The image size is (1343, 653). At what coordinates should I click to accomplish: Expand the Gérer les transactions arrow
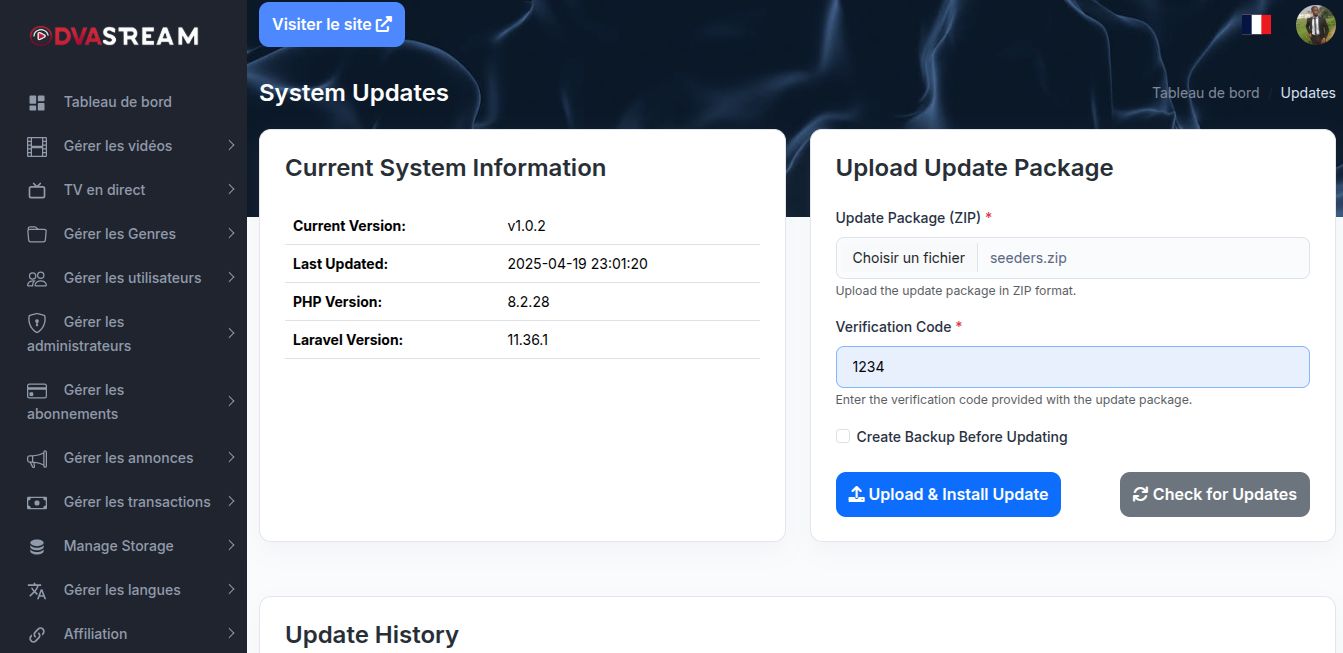point(231,501)
